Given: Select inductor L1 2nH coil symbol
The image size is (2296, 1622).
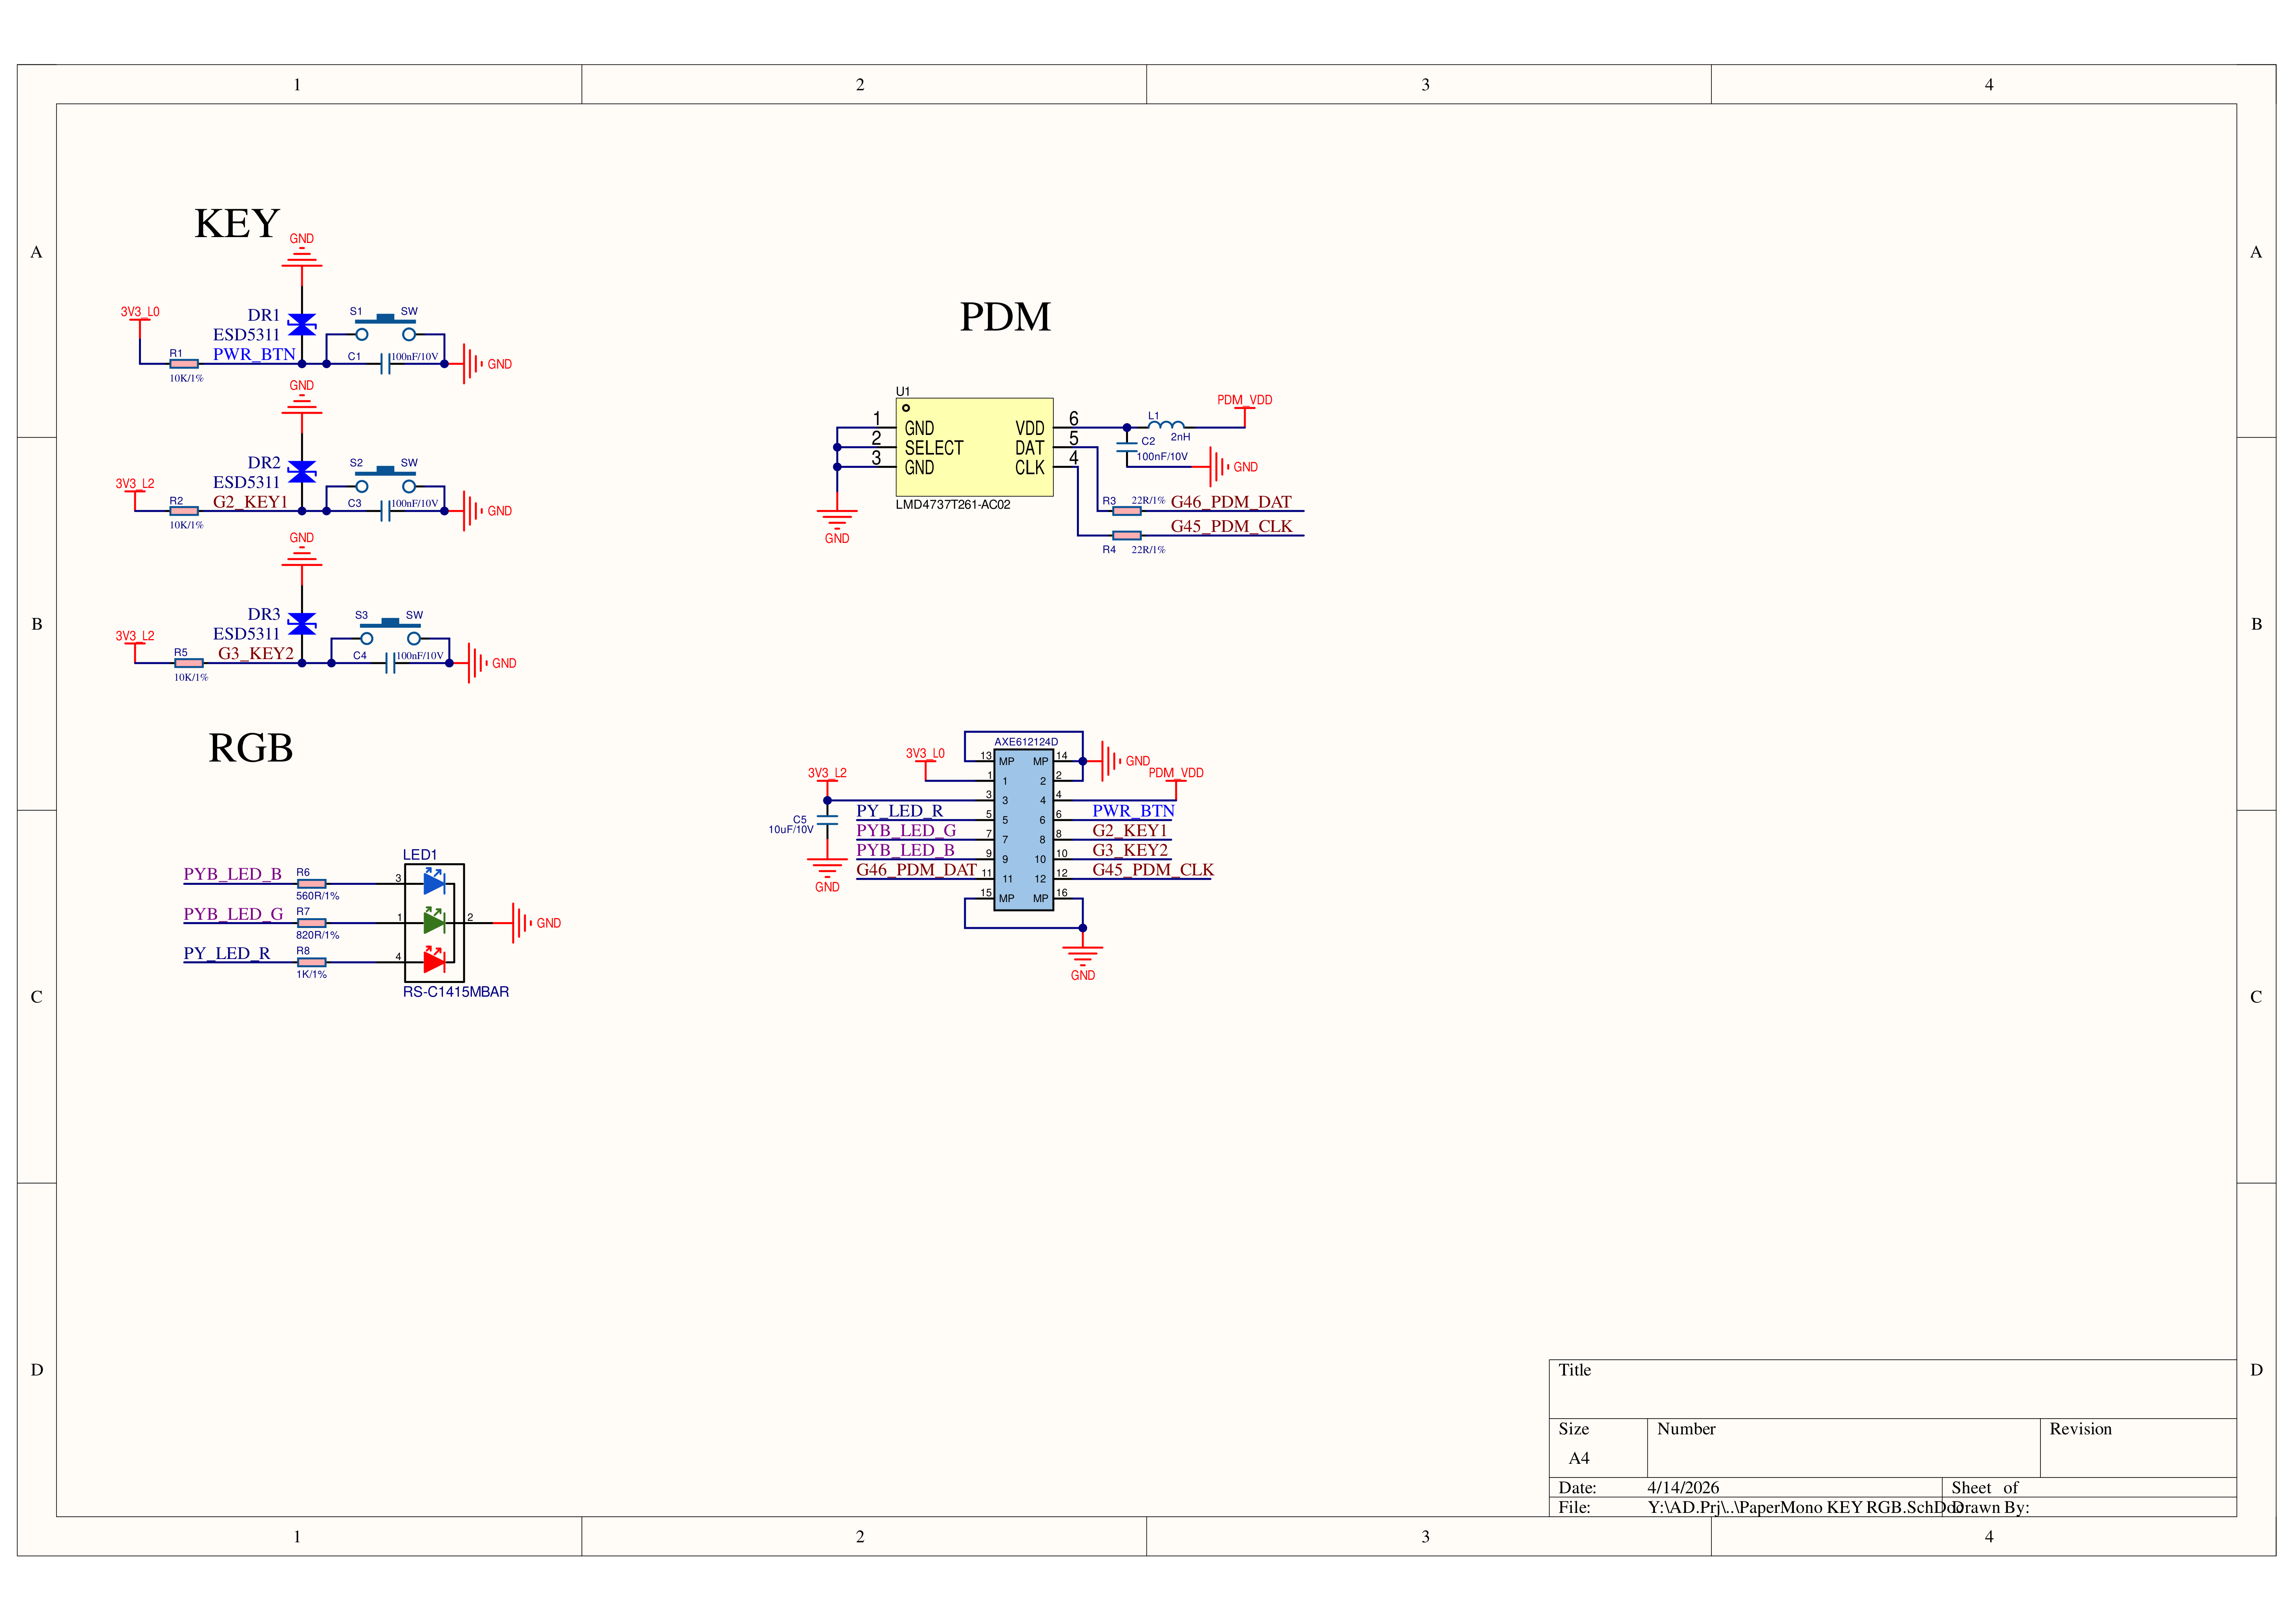Looking at the screenshot, I should (x=1166, y=425).
